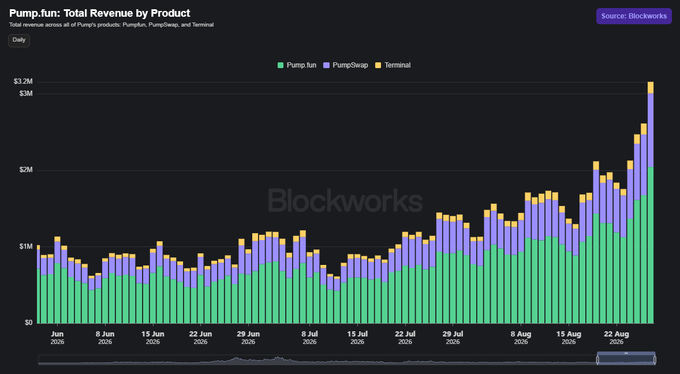Click the '8 Aug' x-axis label

521,334
